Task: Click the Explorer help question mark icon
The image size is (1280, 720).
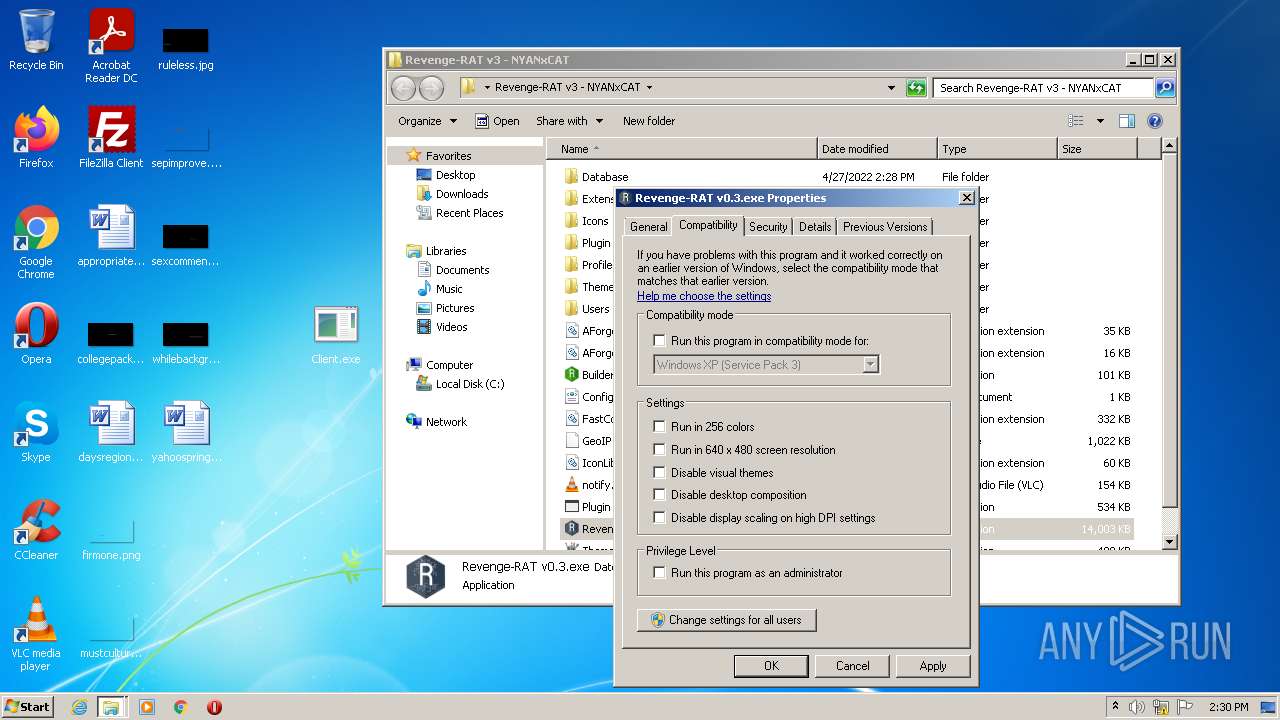Action: coord(1154,121)
